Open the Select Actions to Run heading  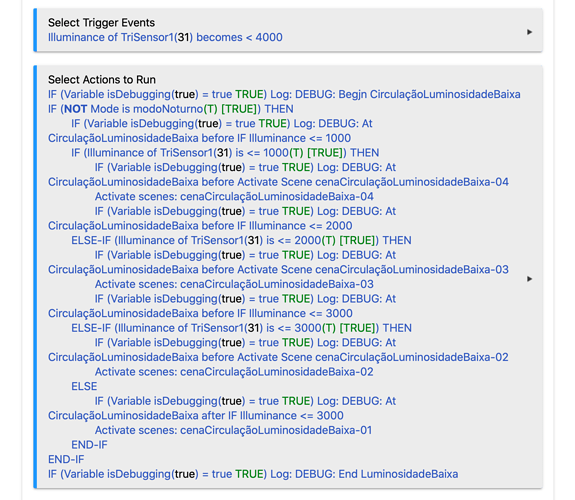(102, 80)
